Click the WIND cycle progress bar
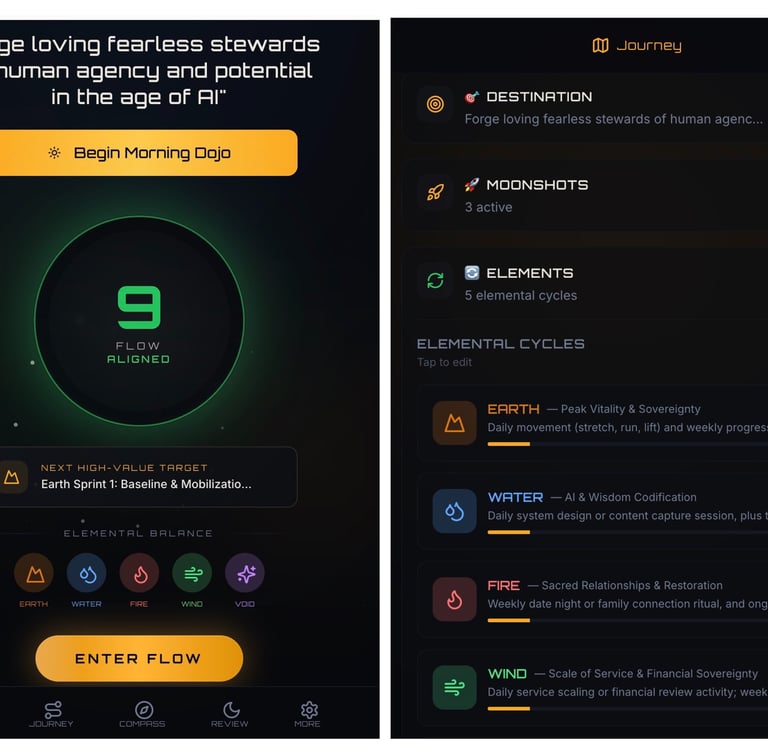This screenshot has height=750, width=768. click(628, 708)
